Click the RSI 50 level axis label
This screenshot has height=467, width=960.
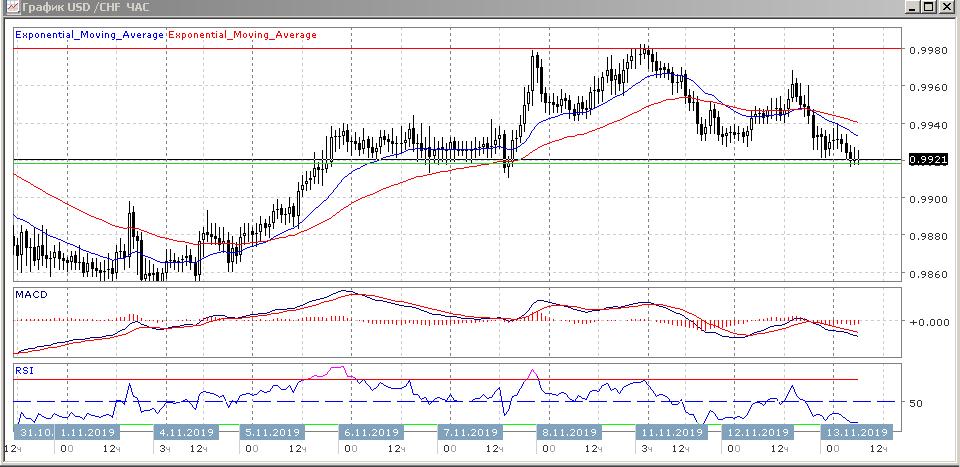coord(915,404)
